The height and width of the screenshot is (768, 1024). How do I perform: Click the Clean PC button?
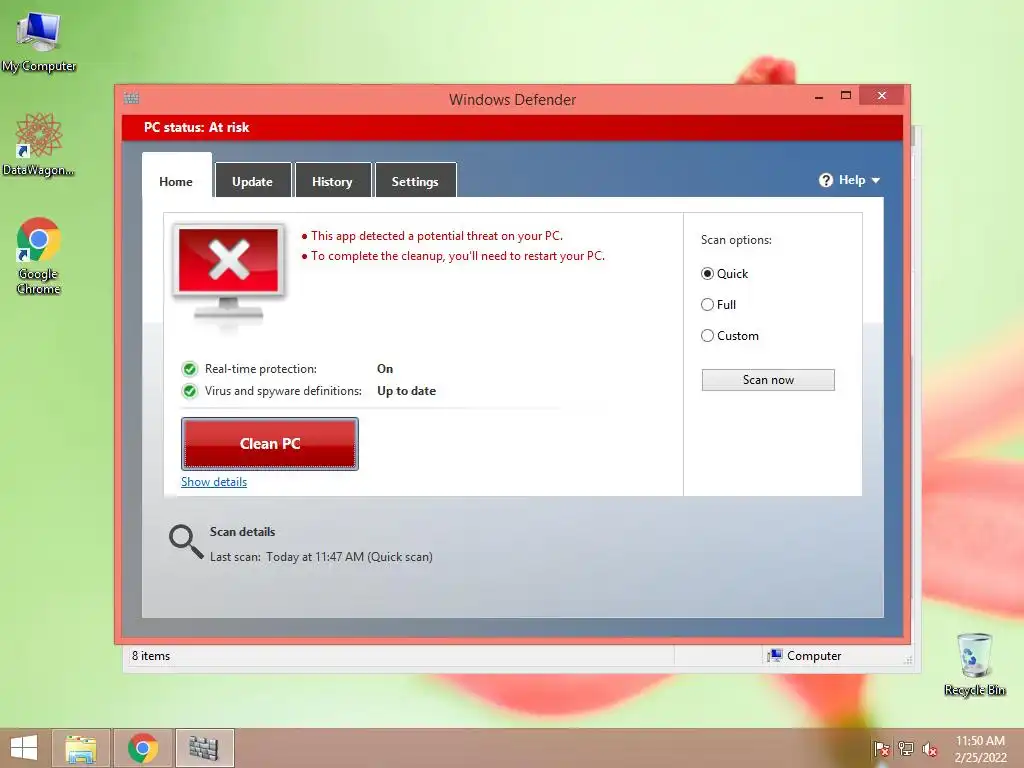[270, 444]
